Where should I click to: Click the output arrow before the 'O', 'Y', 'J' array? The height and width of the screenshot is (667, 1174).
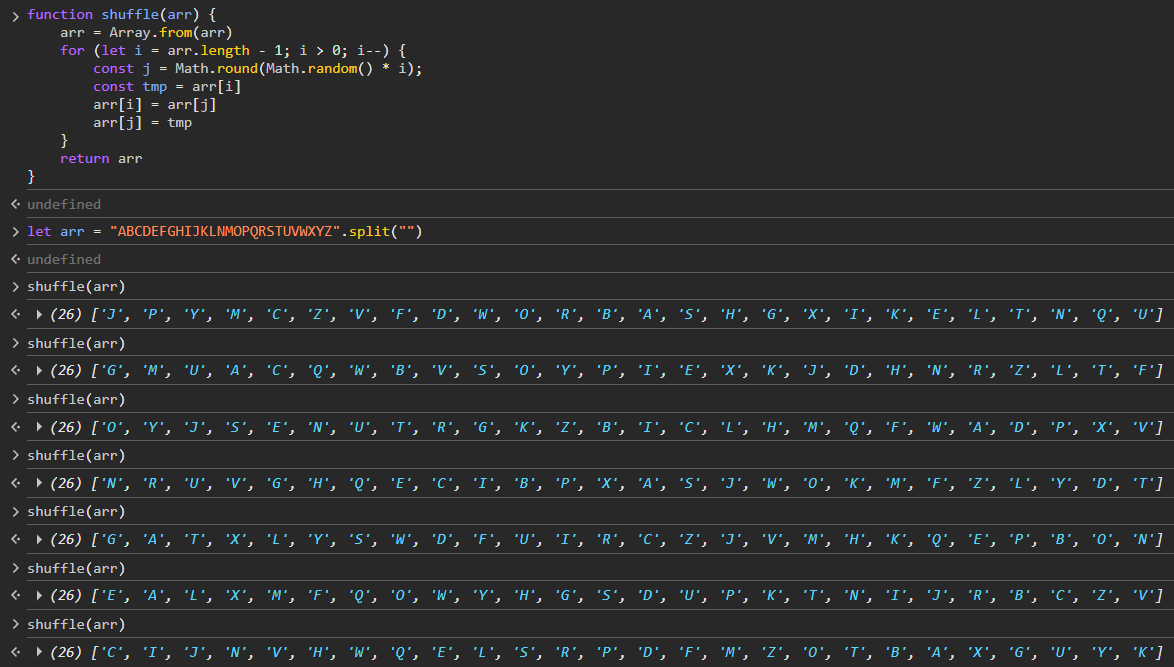tap(15, 427)
